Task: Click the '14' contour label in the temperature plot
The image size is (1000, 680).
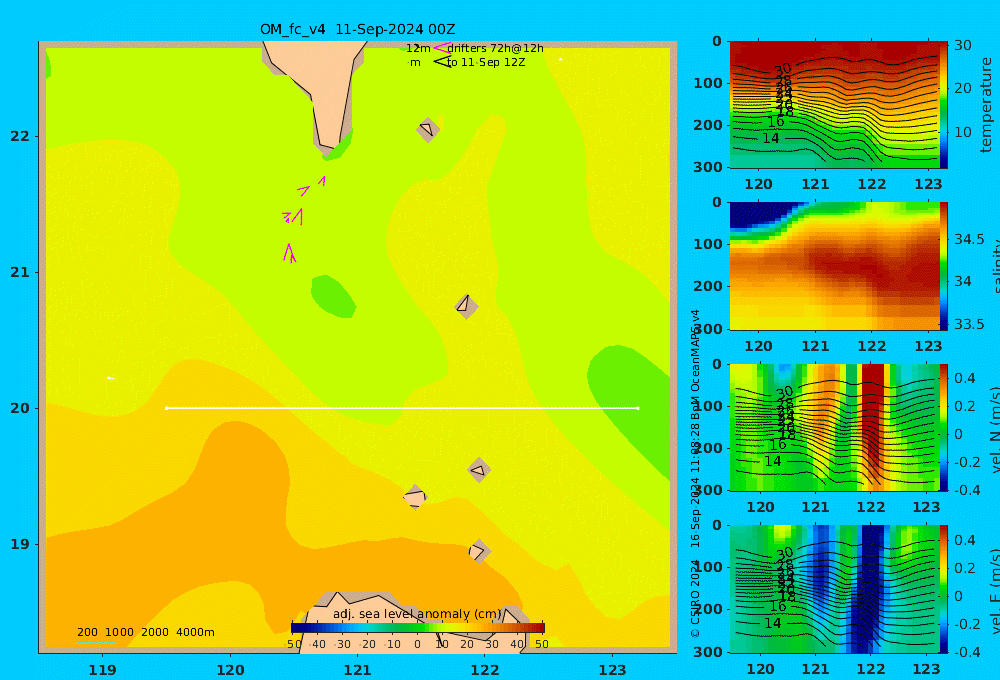Action: click(770, 138)
